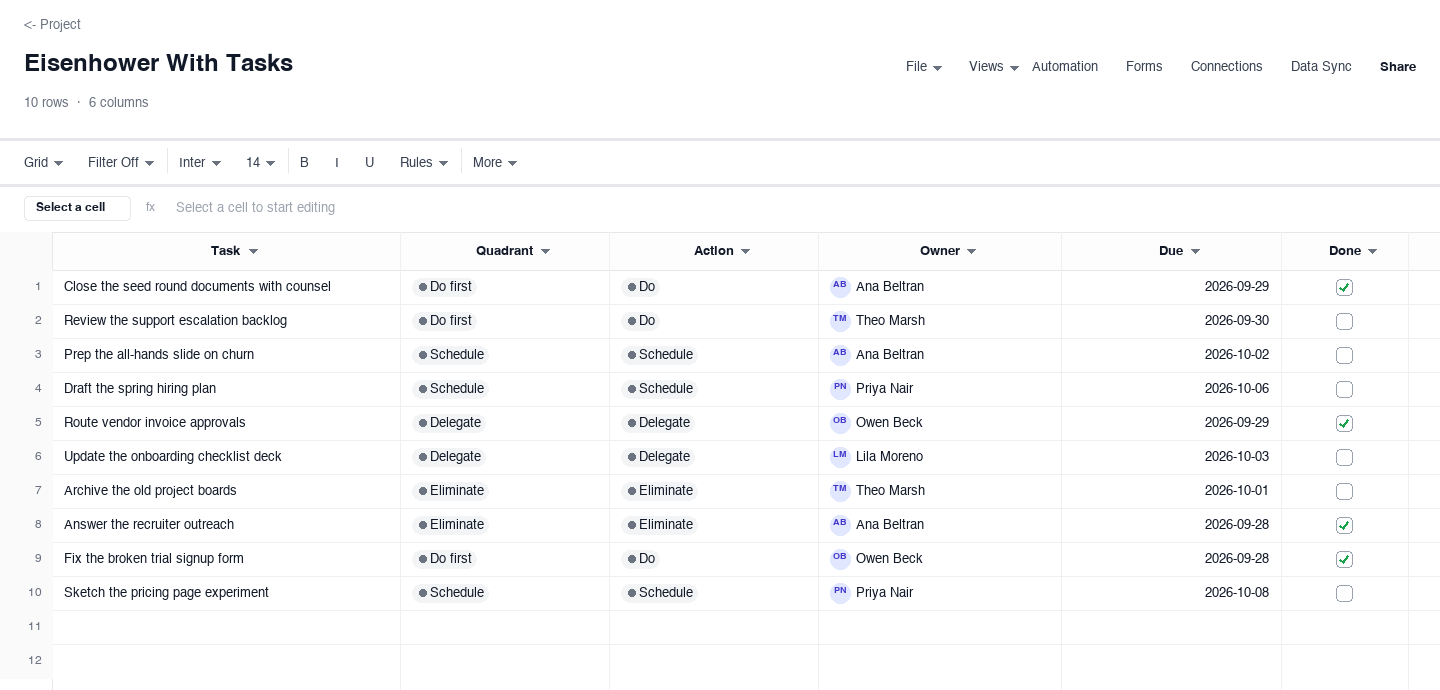Expand the Filter Off dropdown
Image resolution: width=1440 pixels, height=690 pixels.
coord(121,162)
